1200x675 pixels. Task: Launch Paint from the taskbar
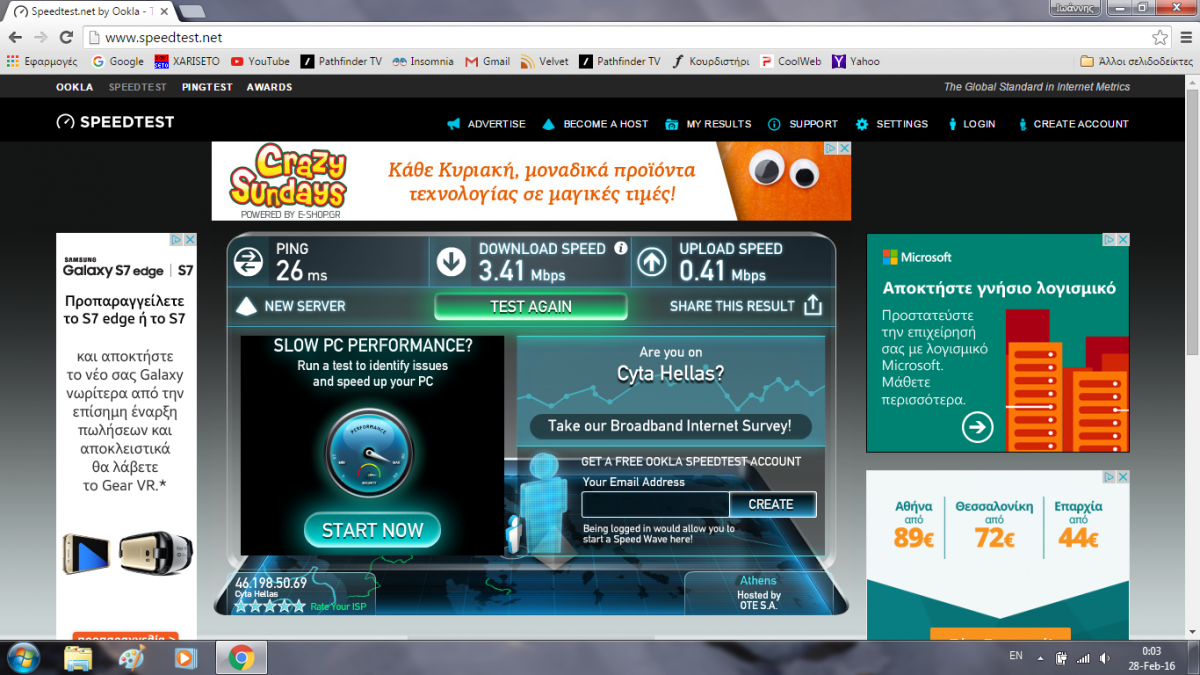point(132,658)
